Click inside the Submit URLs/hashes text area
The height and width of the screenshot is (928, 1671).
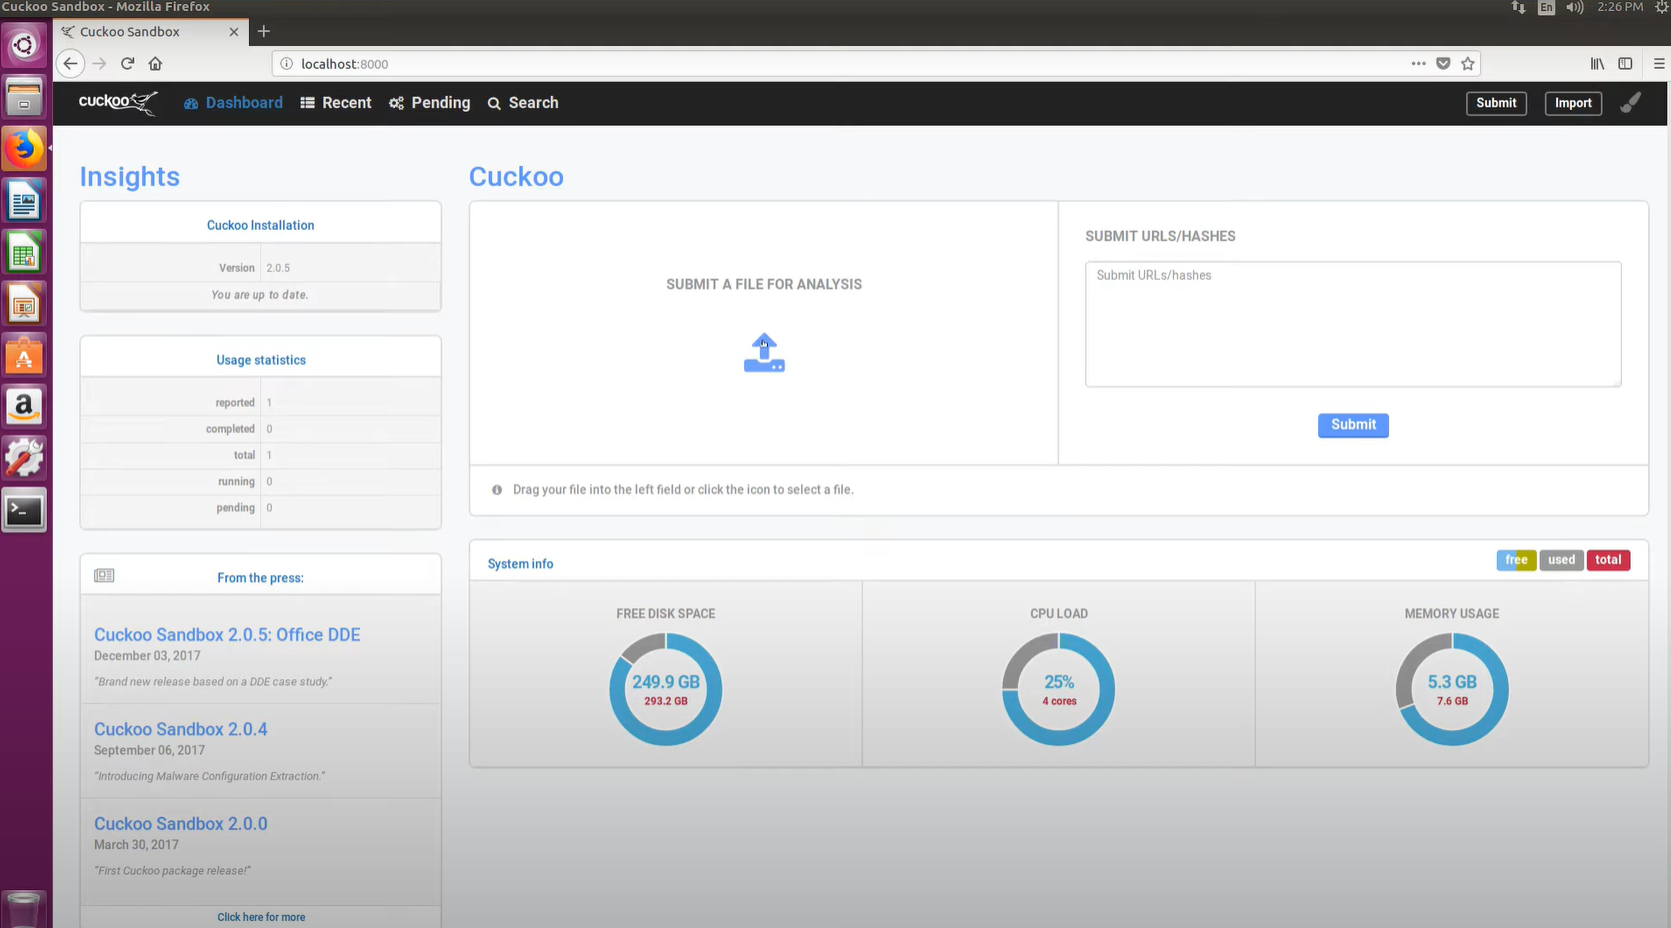point(1352,324)
